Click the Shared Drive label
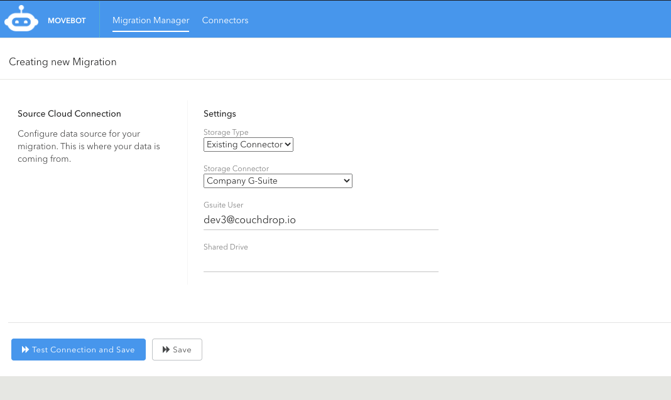 (x=226, y=247)
